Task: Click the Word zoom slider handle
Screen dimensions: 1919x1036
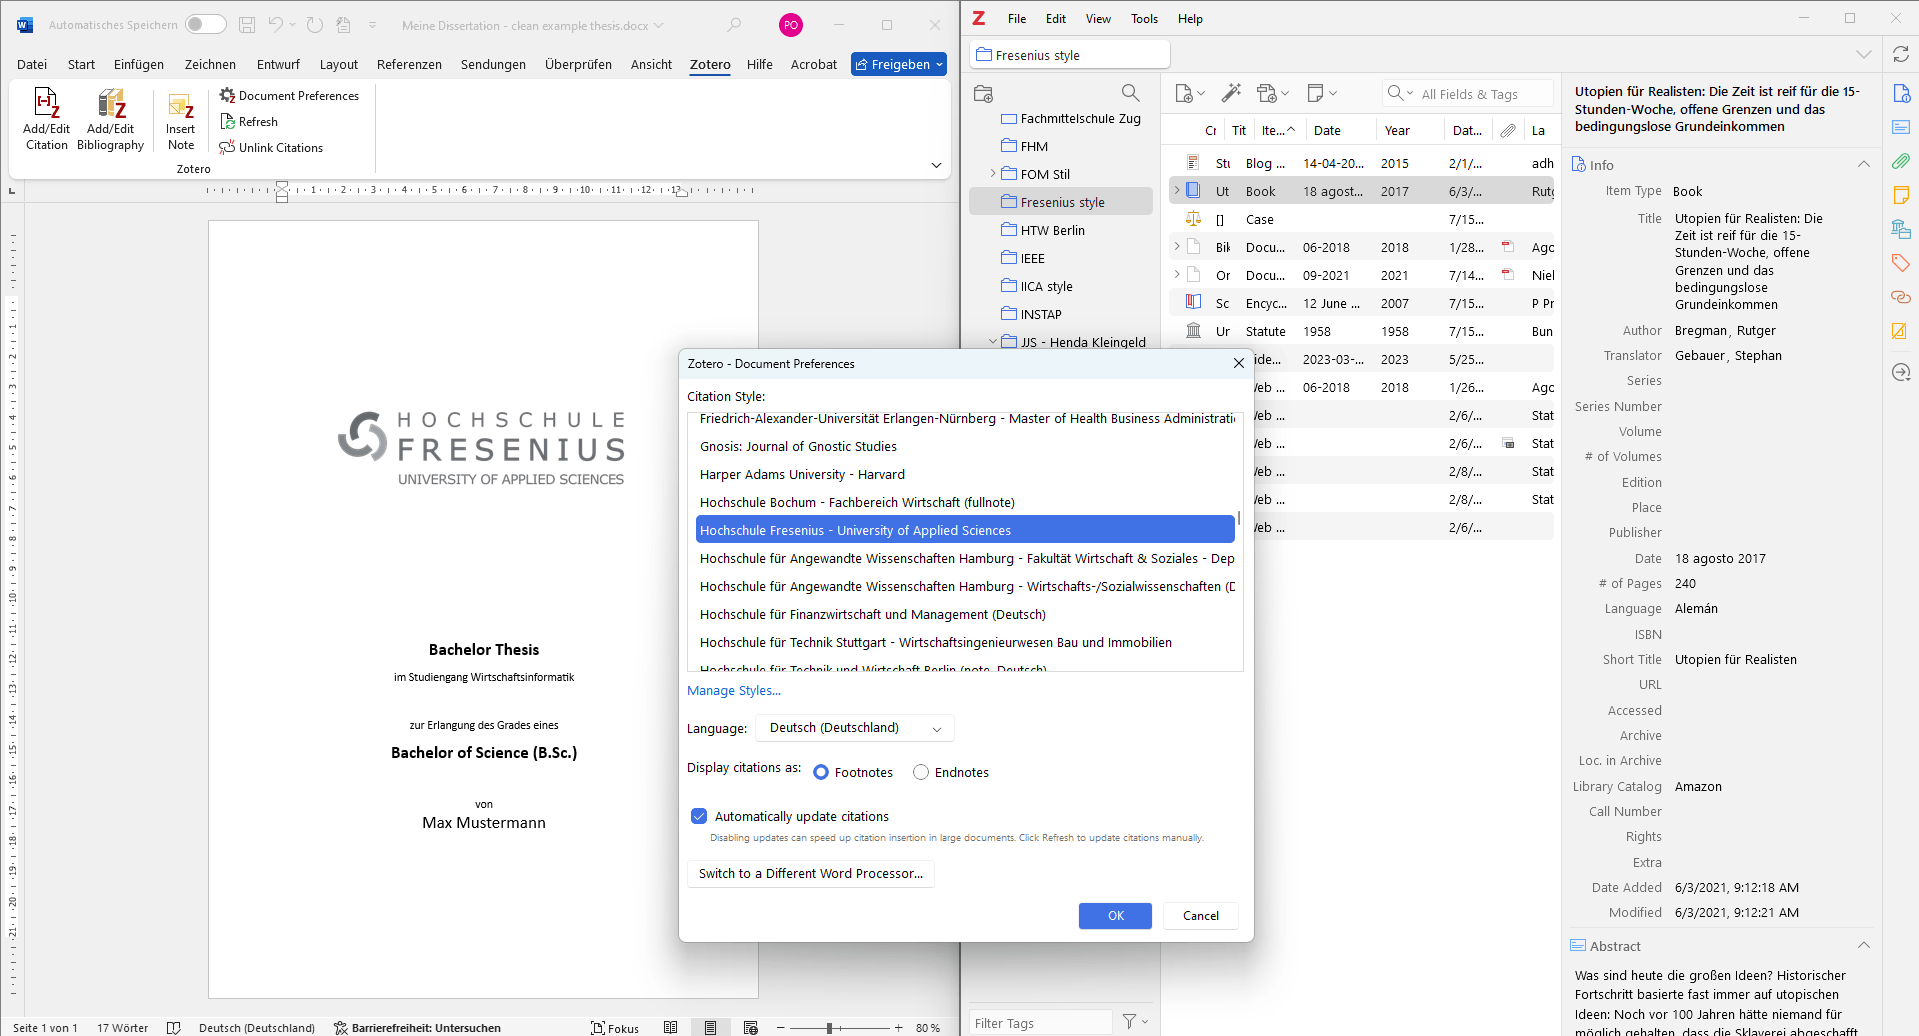Action: [x=829, y=1028]
